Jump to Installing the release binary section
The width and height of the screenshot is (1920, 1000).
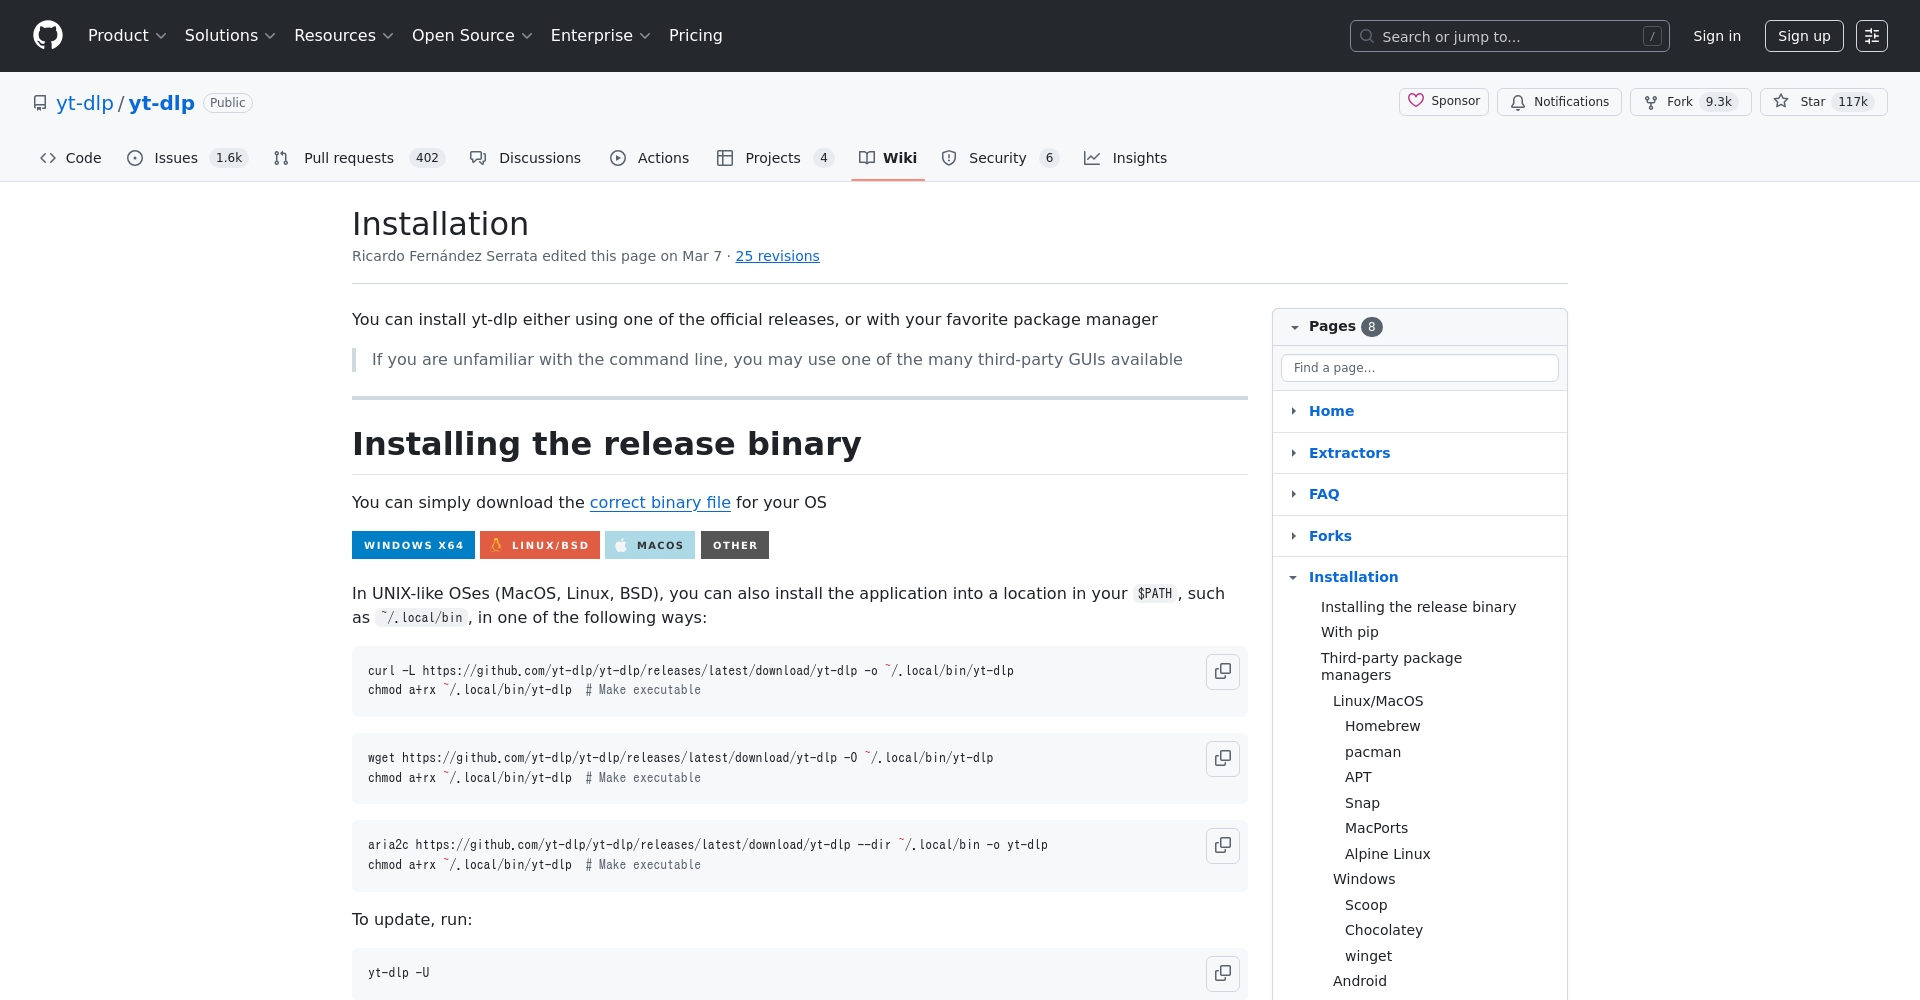pos(1418,607)
